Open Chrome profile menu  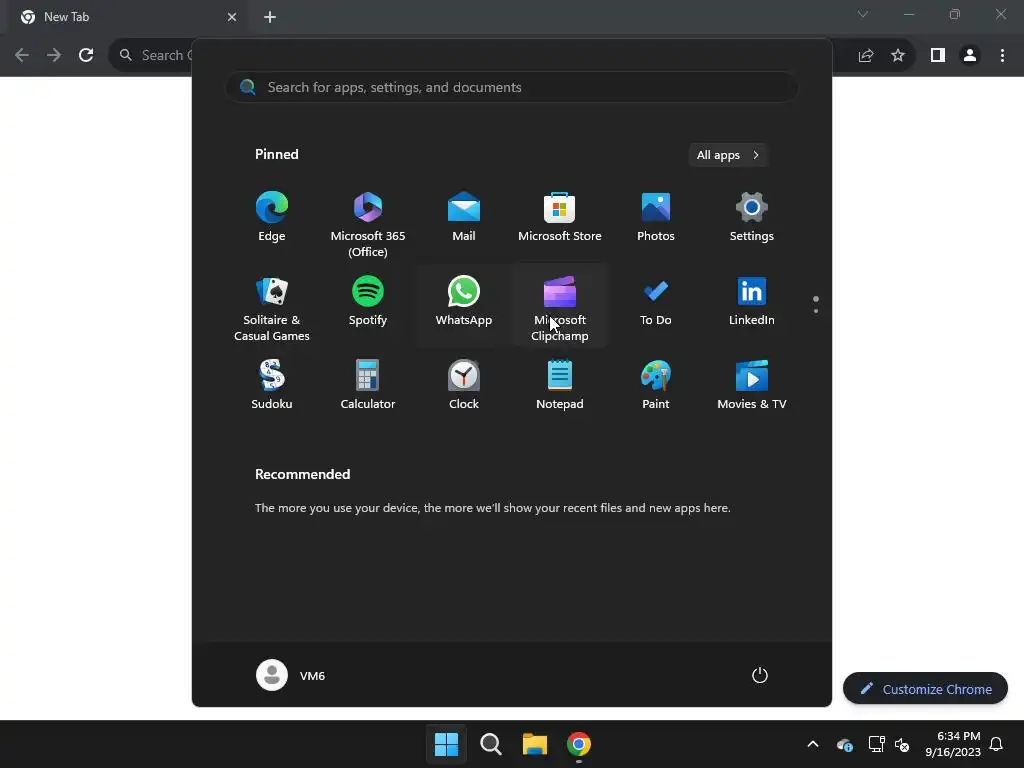click(970, 55)
